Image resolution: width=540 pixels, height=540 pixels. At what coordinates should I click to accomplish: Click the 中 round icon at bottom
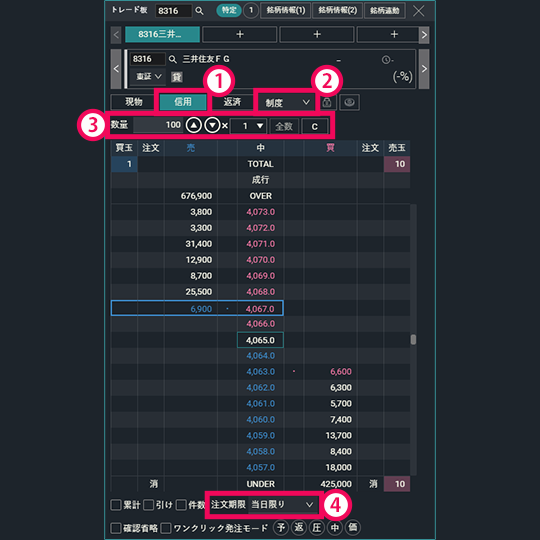[x=334, y=527]
